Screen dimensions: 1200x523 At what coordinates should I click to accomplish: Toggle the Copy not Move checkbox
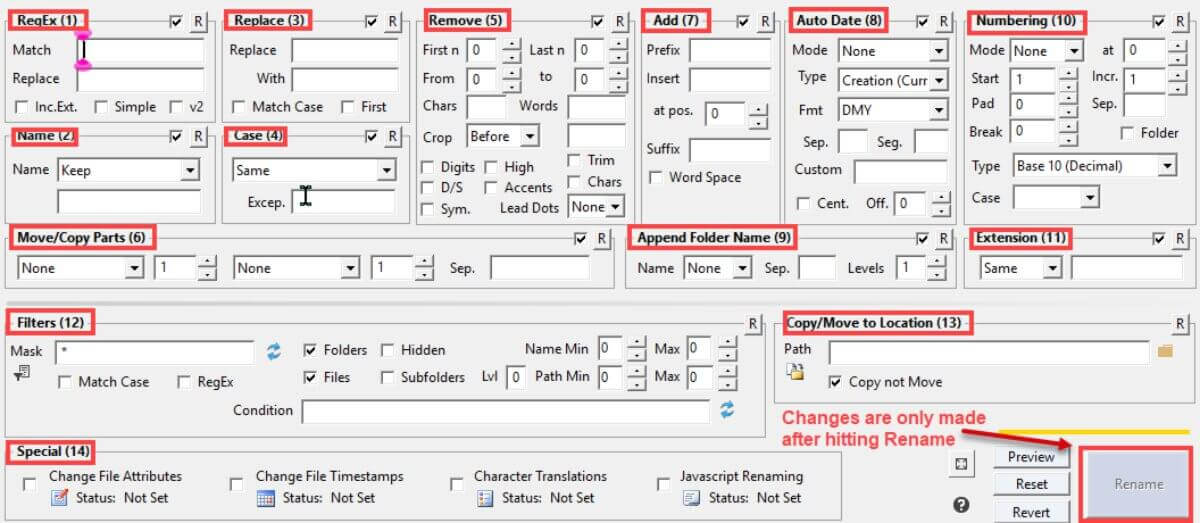tap(835, 382)
